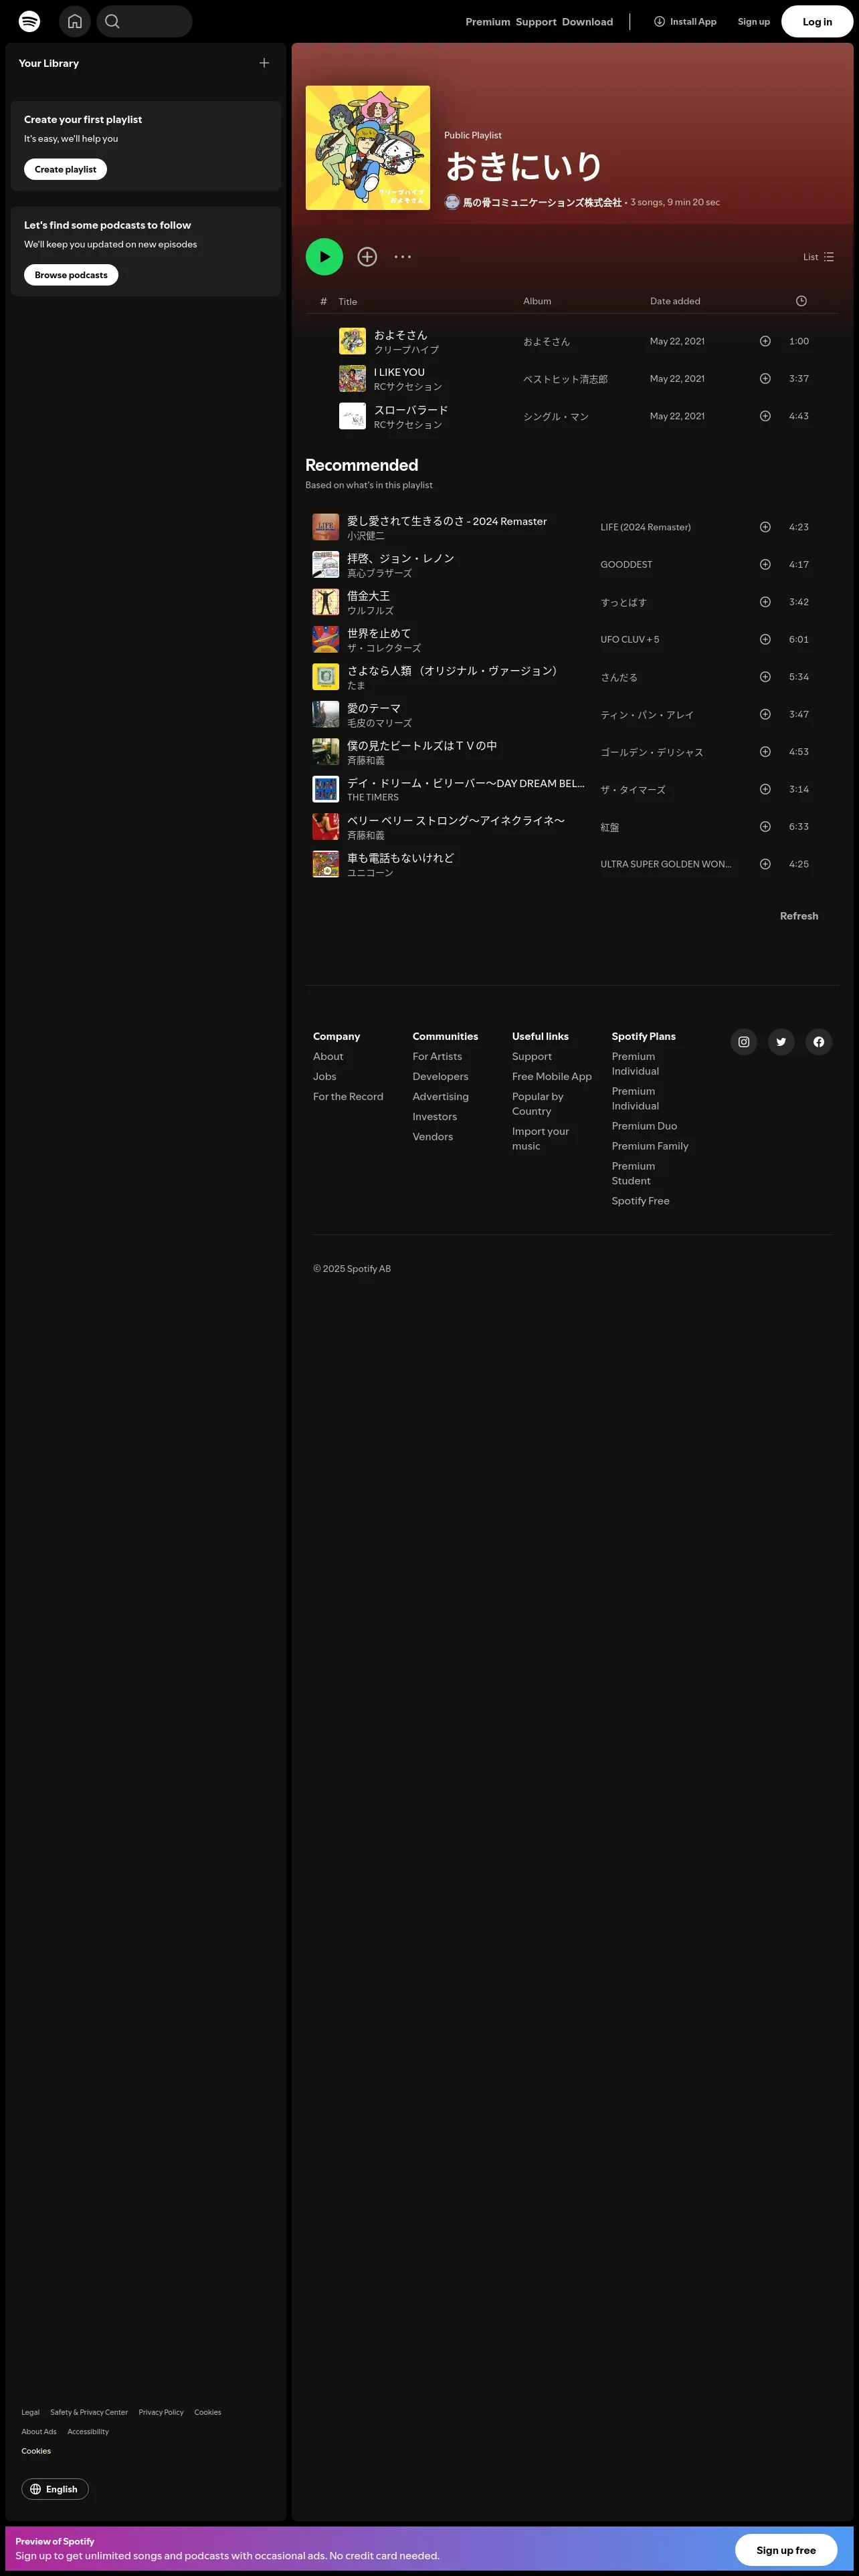This screenshot has width=859, height=2576.
Task: Add 愛し愛されて生きるのさ to liked songs
Action: pyautogui.click(x=765, y=527)
